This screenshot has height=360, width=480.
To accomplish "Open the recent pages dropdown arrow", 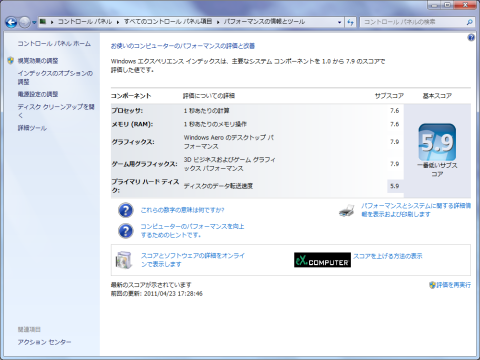I will tap(34, 23).
